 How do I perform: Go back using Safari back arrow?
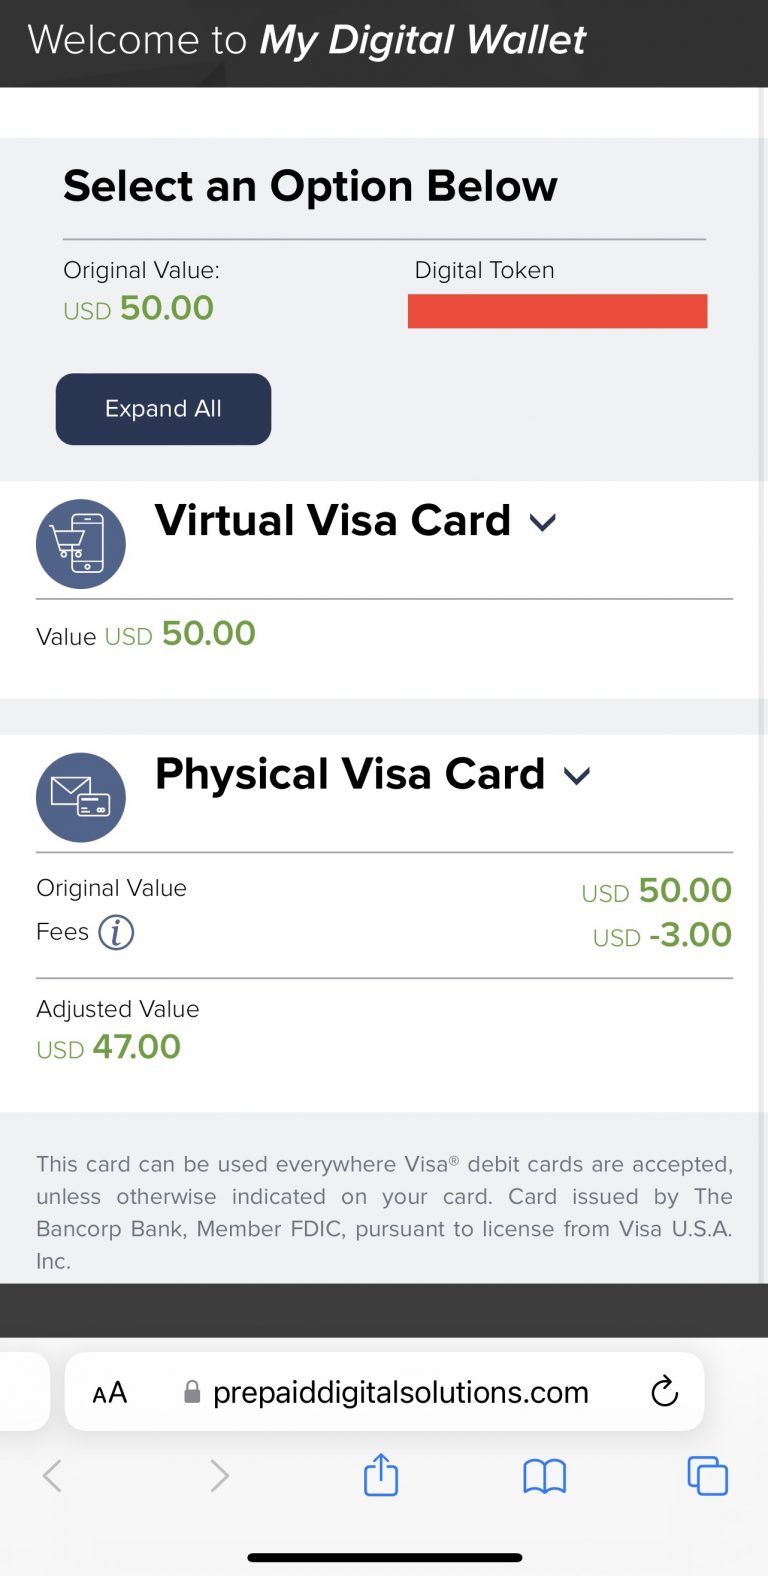point(52,1475)
